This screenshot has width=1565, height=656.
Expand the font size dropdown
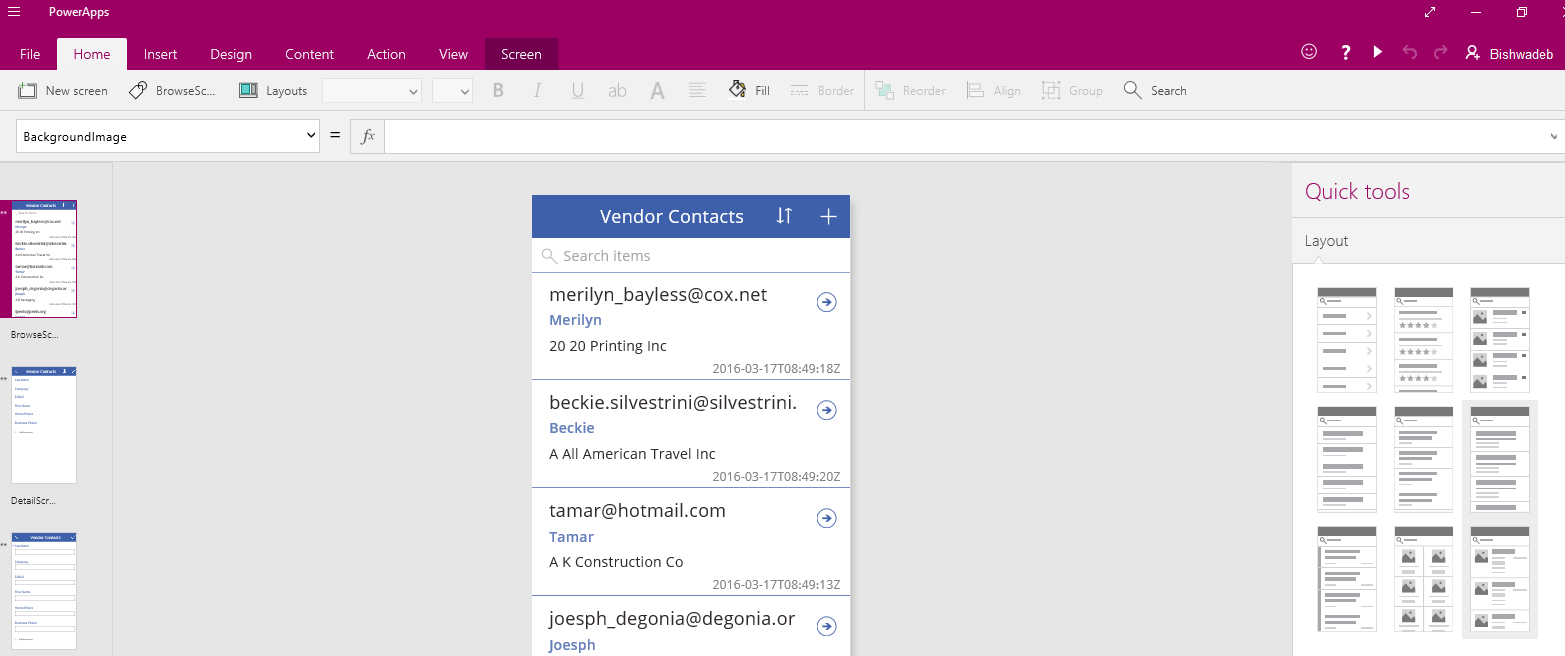452,90
